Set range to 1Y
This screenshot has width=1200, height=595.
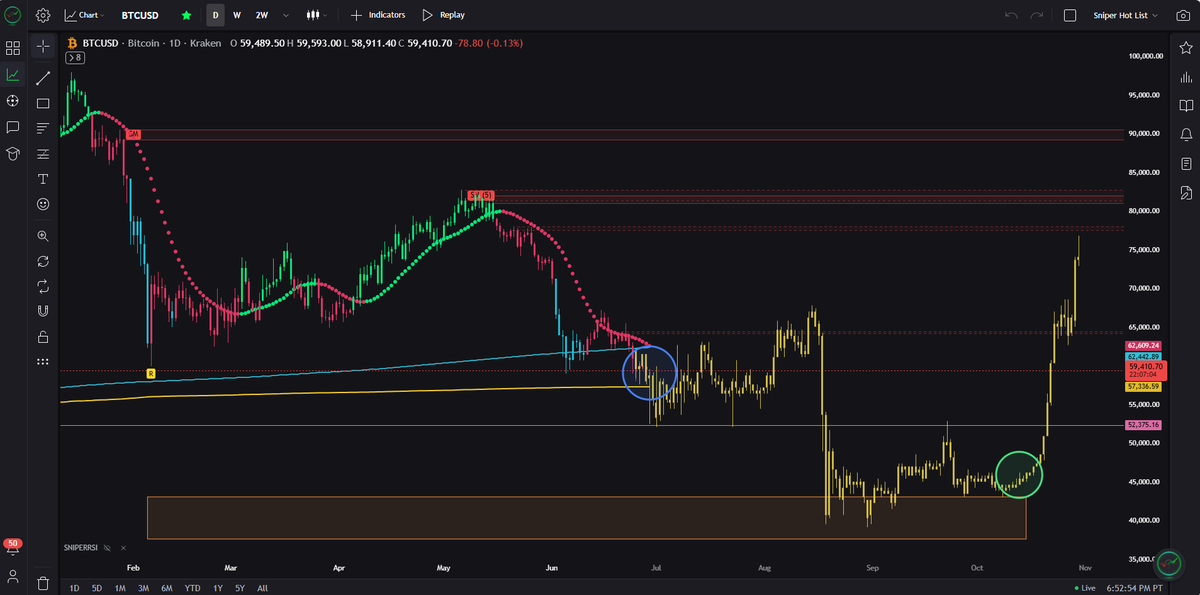coord(217,588)
